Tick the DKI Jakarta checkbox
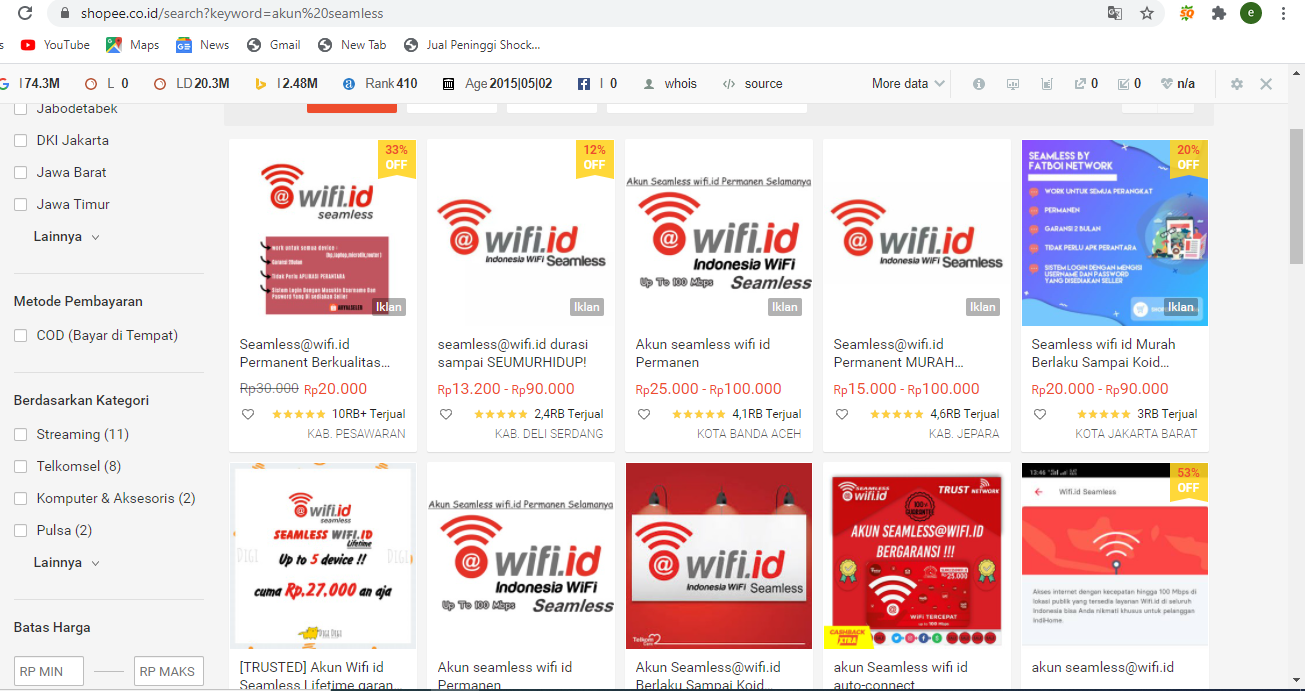1305x691 pixels. coord(20,141)
